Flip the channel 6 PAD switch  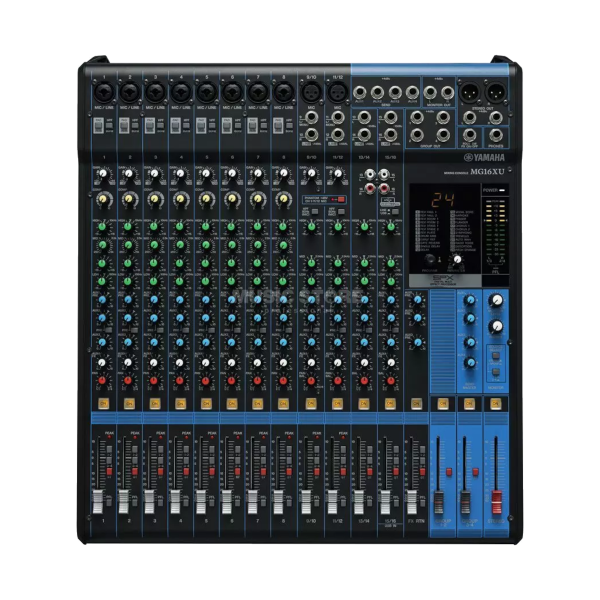[227, 126]
